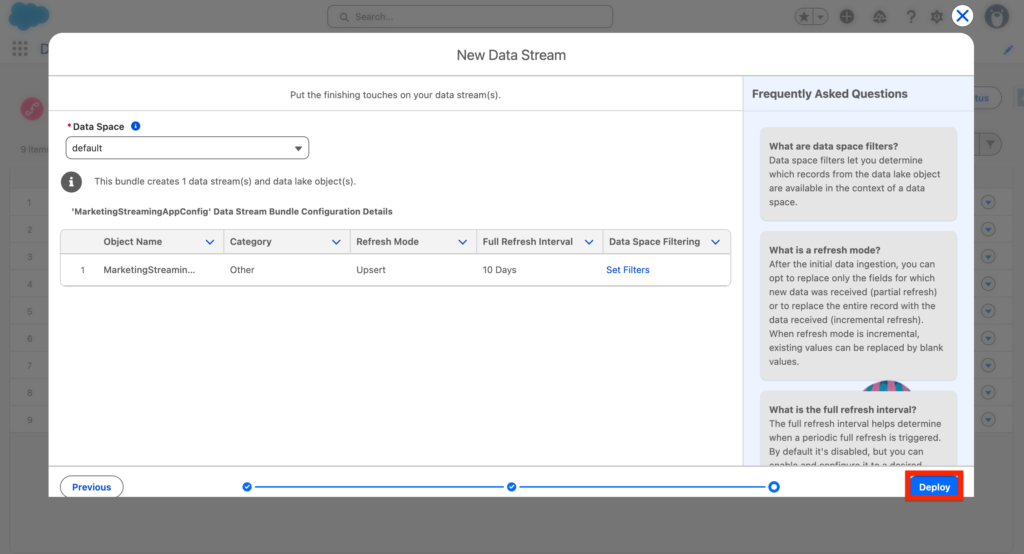Viewport: 1024px width, 554px height.
Task: Expand the Category column menu
Action: tap(335, 242)
